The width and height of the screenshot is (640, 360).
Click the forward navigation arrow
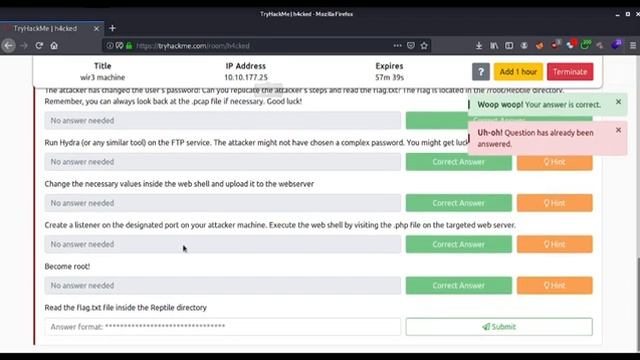click(24, 46)
